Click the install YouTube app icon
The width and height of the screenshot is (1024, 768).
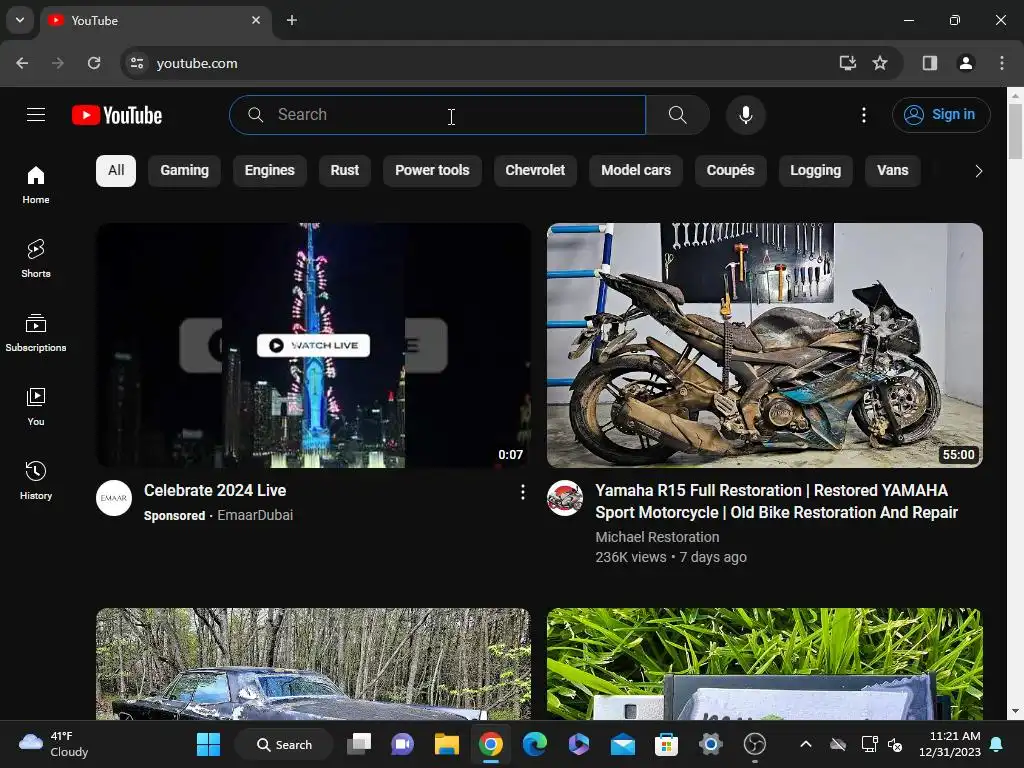(x=847, y=63)
